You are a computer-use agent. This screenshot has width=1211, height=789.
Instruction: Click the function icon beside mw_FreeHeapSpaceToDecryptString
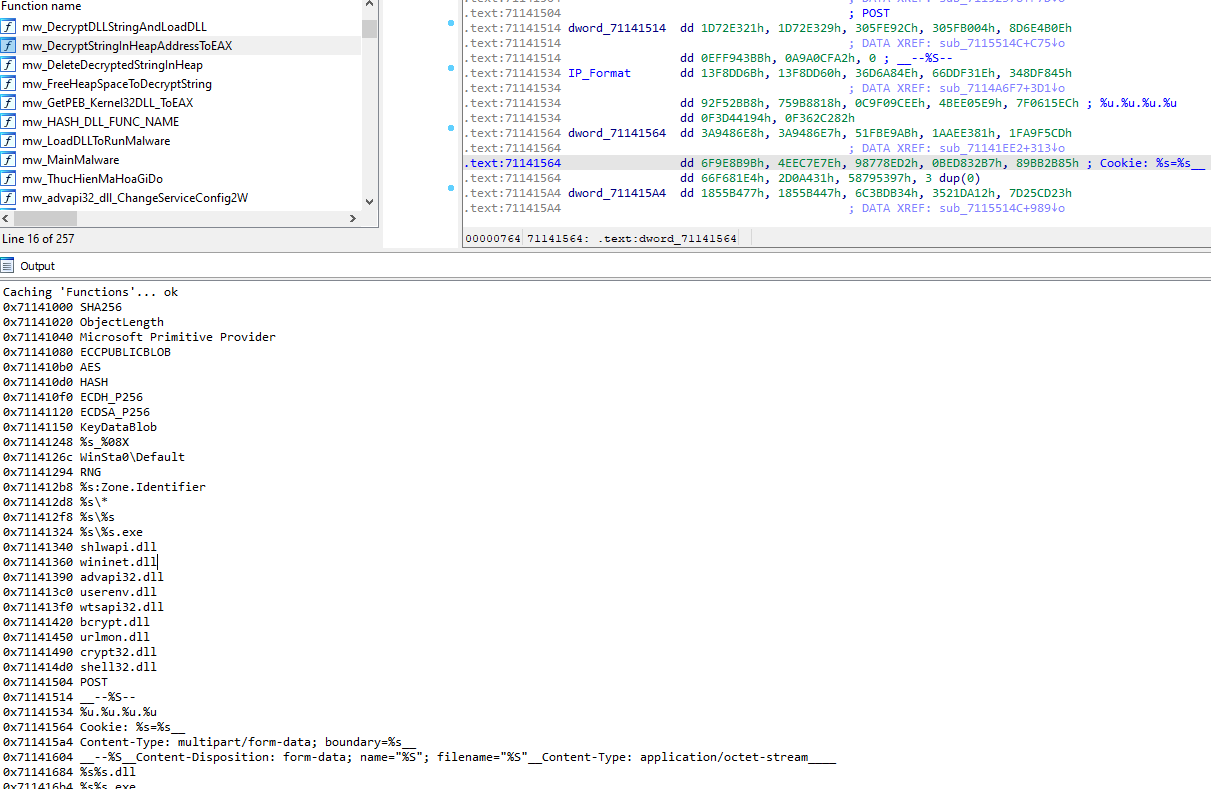(9, 84)
